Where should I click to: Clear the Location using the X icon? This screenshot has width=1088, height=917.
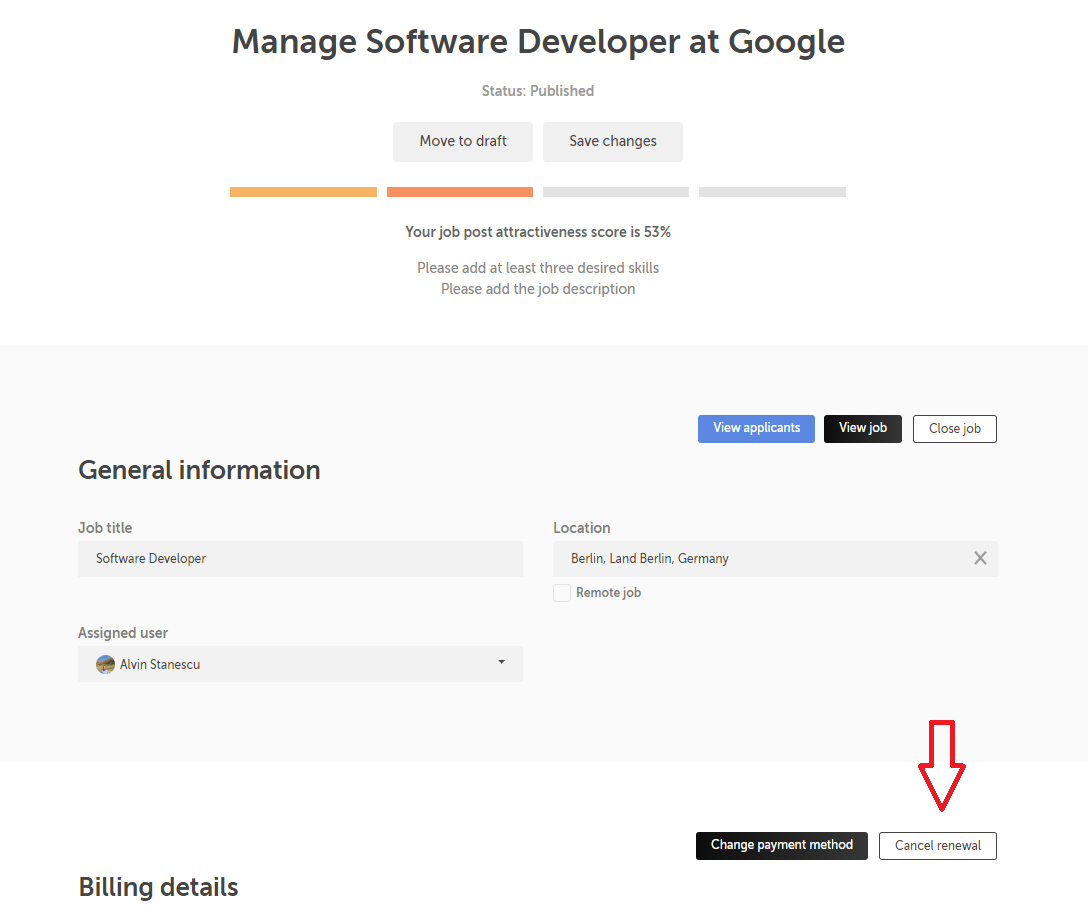pyautogui.click(x=980, y=558)
